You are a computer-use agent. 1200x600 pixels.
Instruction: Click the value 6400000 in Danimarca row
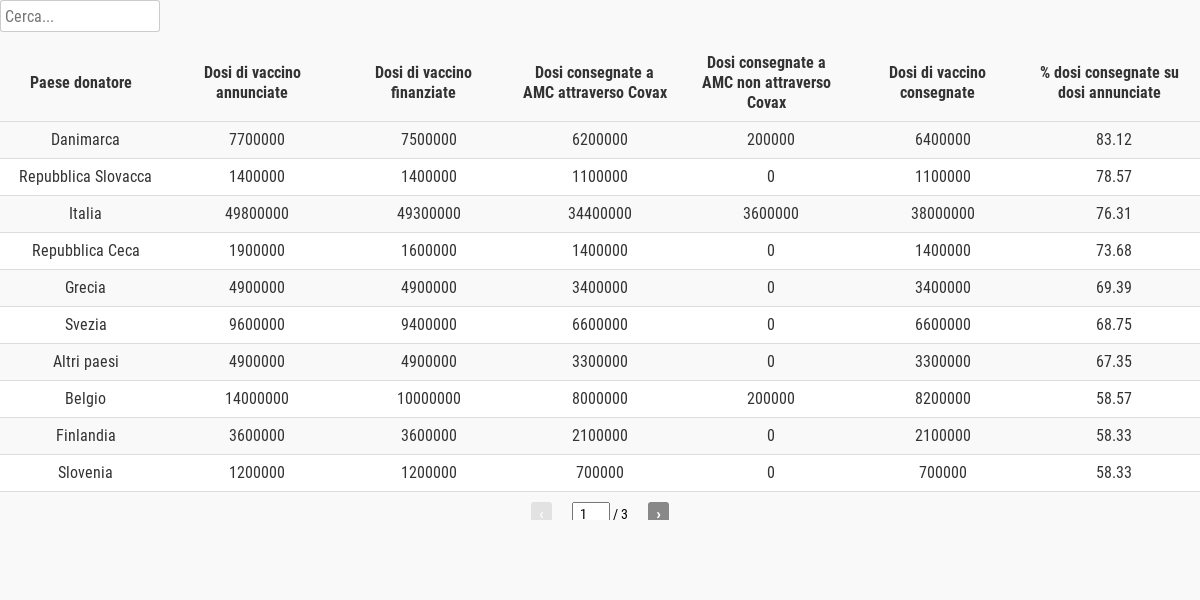tap(943, 140)
